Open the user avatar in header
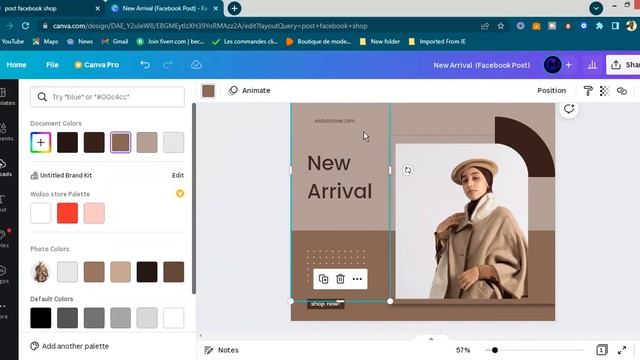 click(x=553, y=65)
